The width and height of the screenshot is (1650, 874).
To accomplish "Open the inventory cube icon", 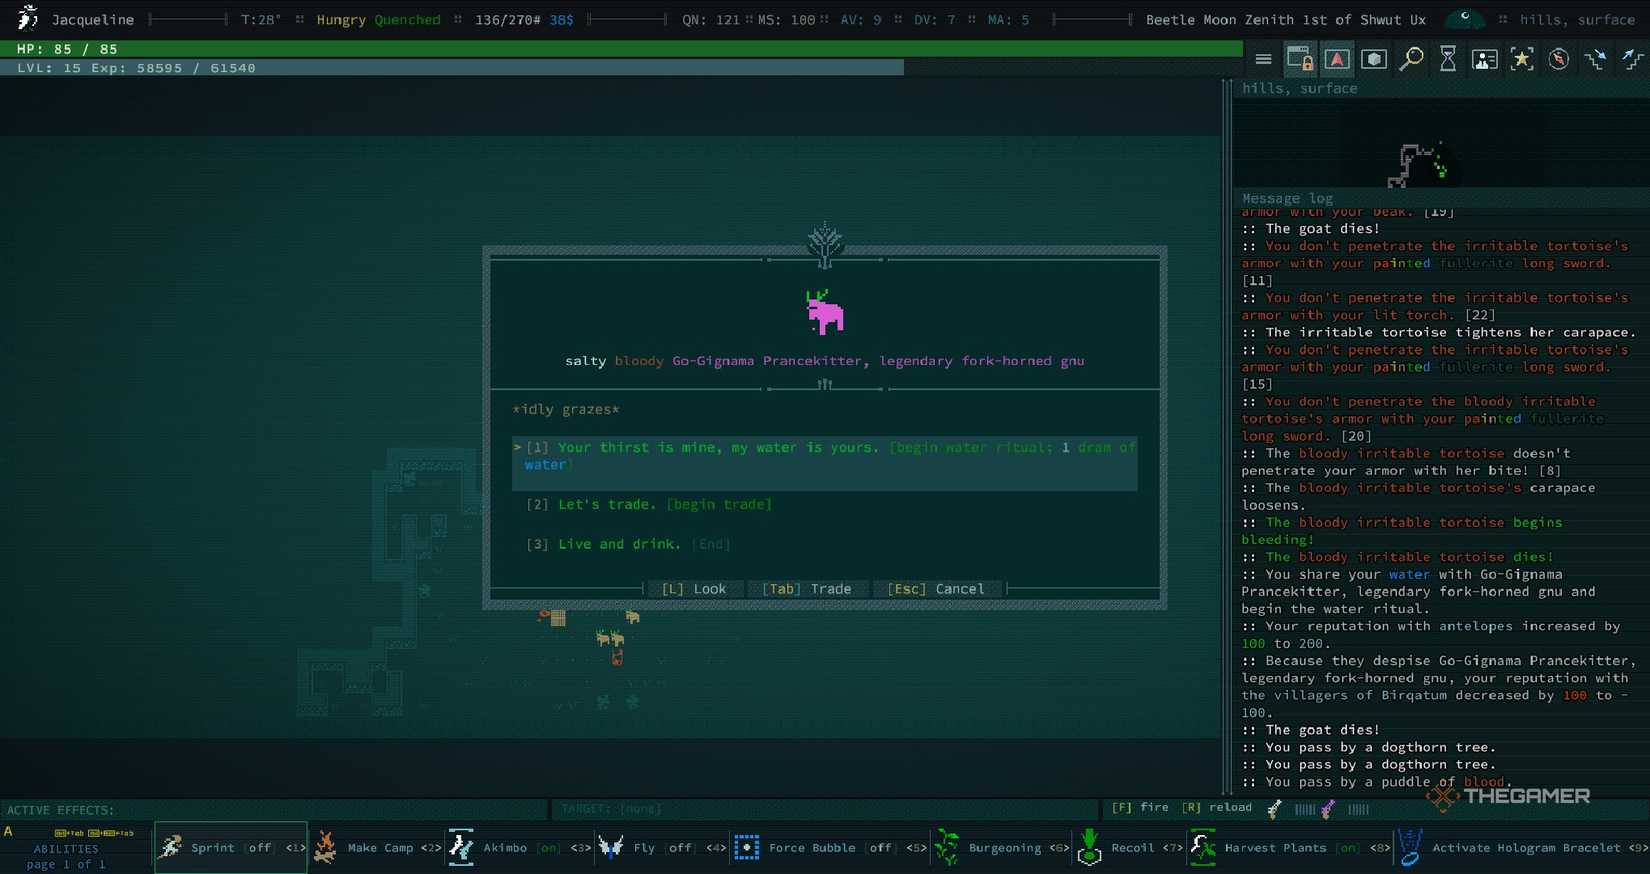I will click(1374, 59).
